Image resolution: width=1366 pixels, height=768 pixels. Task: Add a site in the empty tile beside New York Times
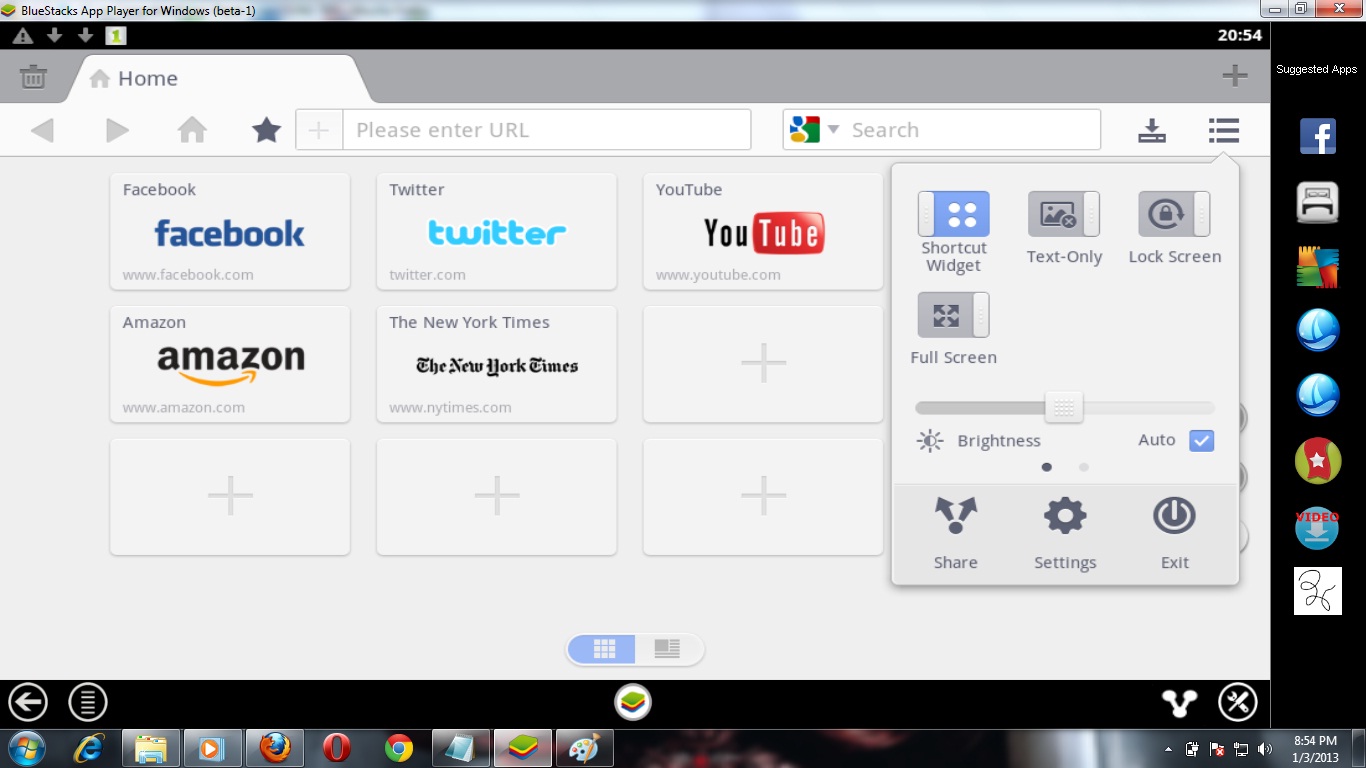(763, 364)
